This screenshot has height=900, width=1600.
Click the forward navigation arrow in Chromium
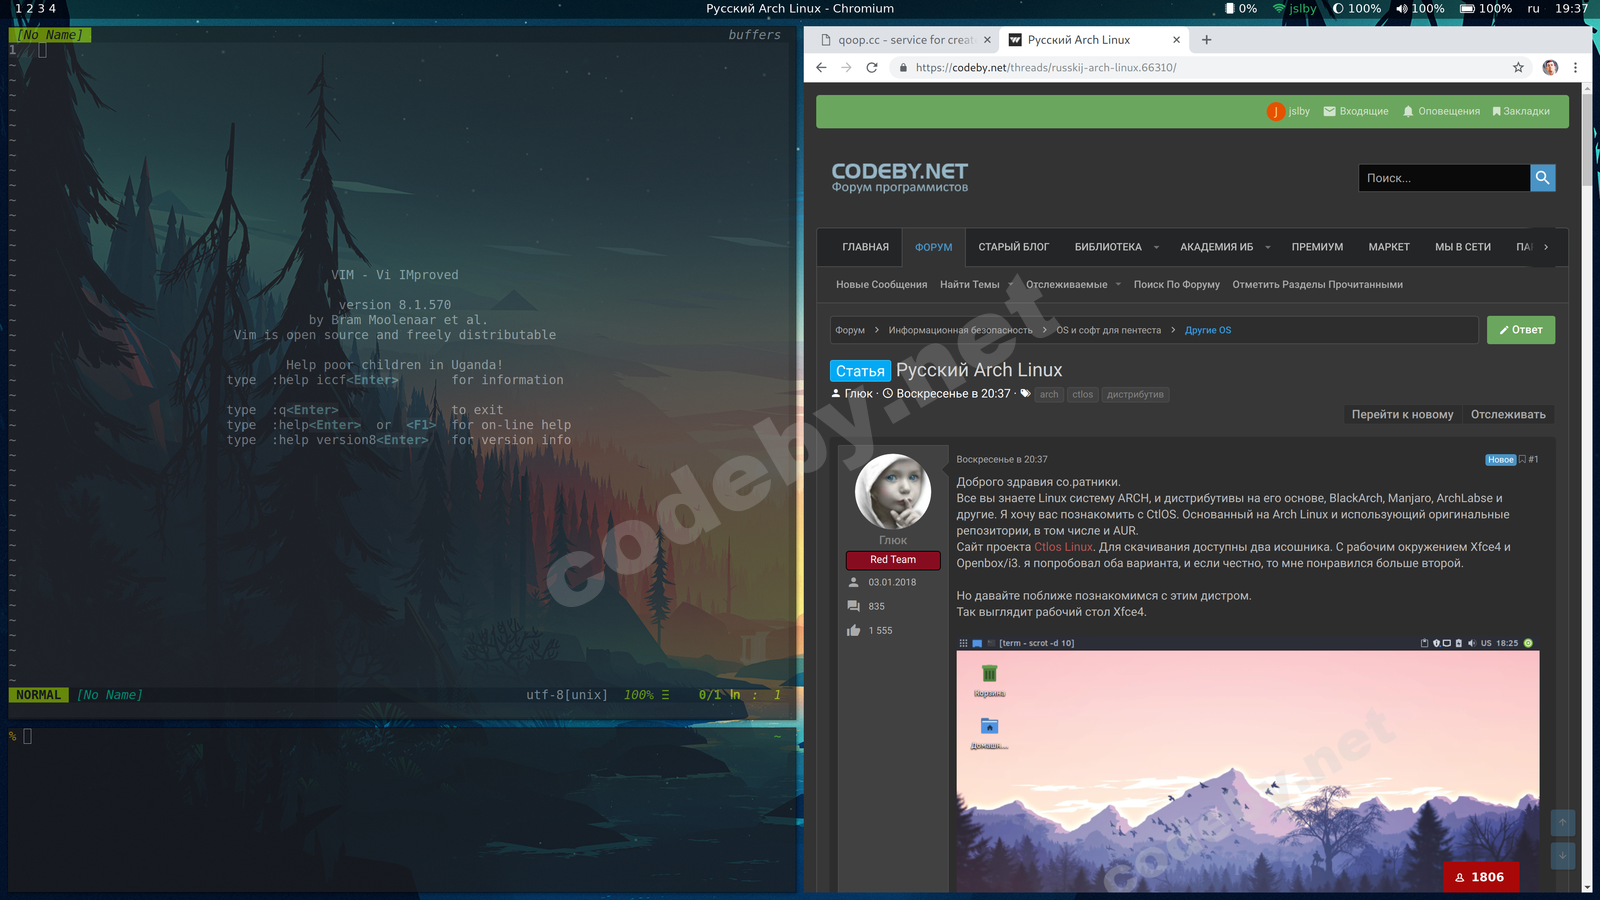[846, 67]
